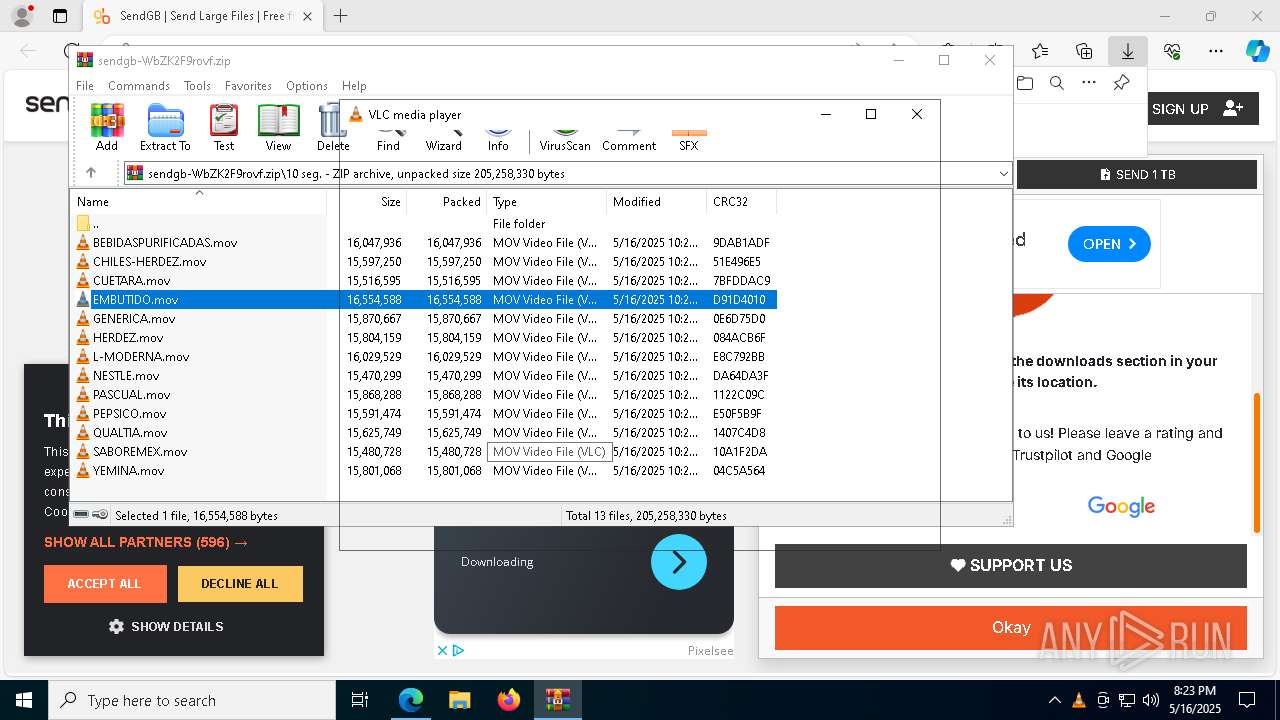The width and height of the screenshot is (1280, 720).
Task: Click the Test archive toolbar icon
Action: tap(224, 127)
